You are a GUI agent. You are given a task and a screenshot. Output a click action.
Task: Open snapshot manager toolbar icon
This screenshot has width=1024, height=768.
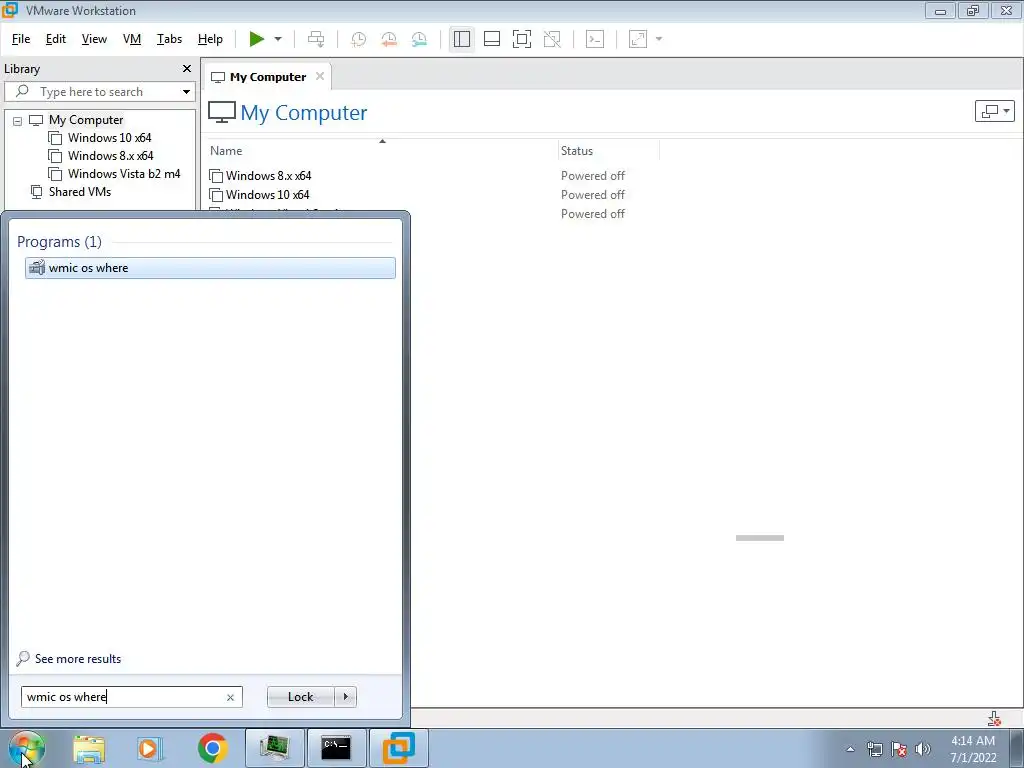(x=419, y=39)
